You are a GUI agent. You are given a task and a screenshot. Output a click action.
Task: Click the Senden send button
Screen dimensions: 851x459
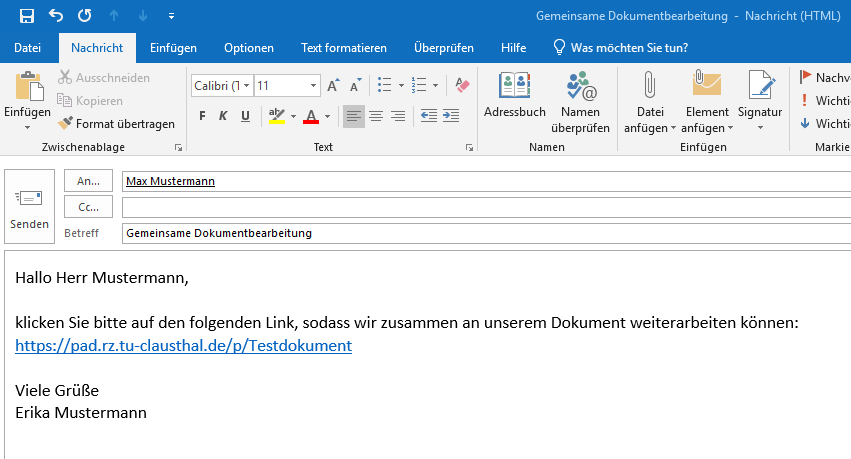[29, 208]
